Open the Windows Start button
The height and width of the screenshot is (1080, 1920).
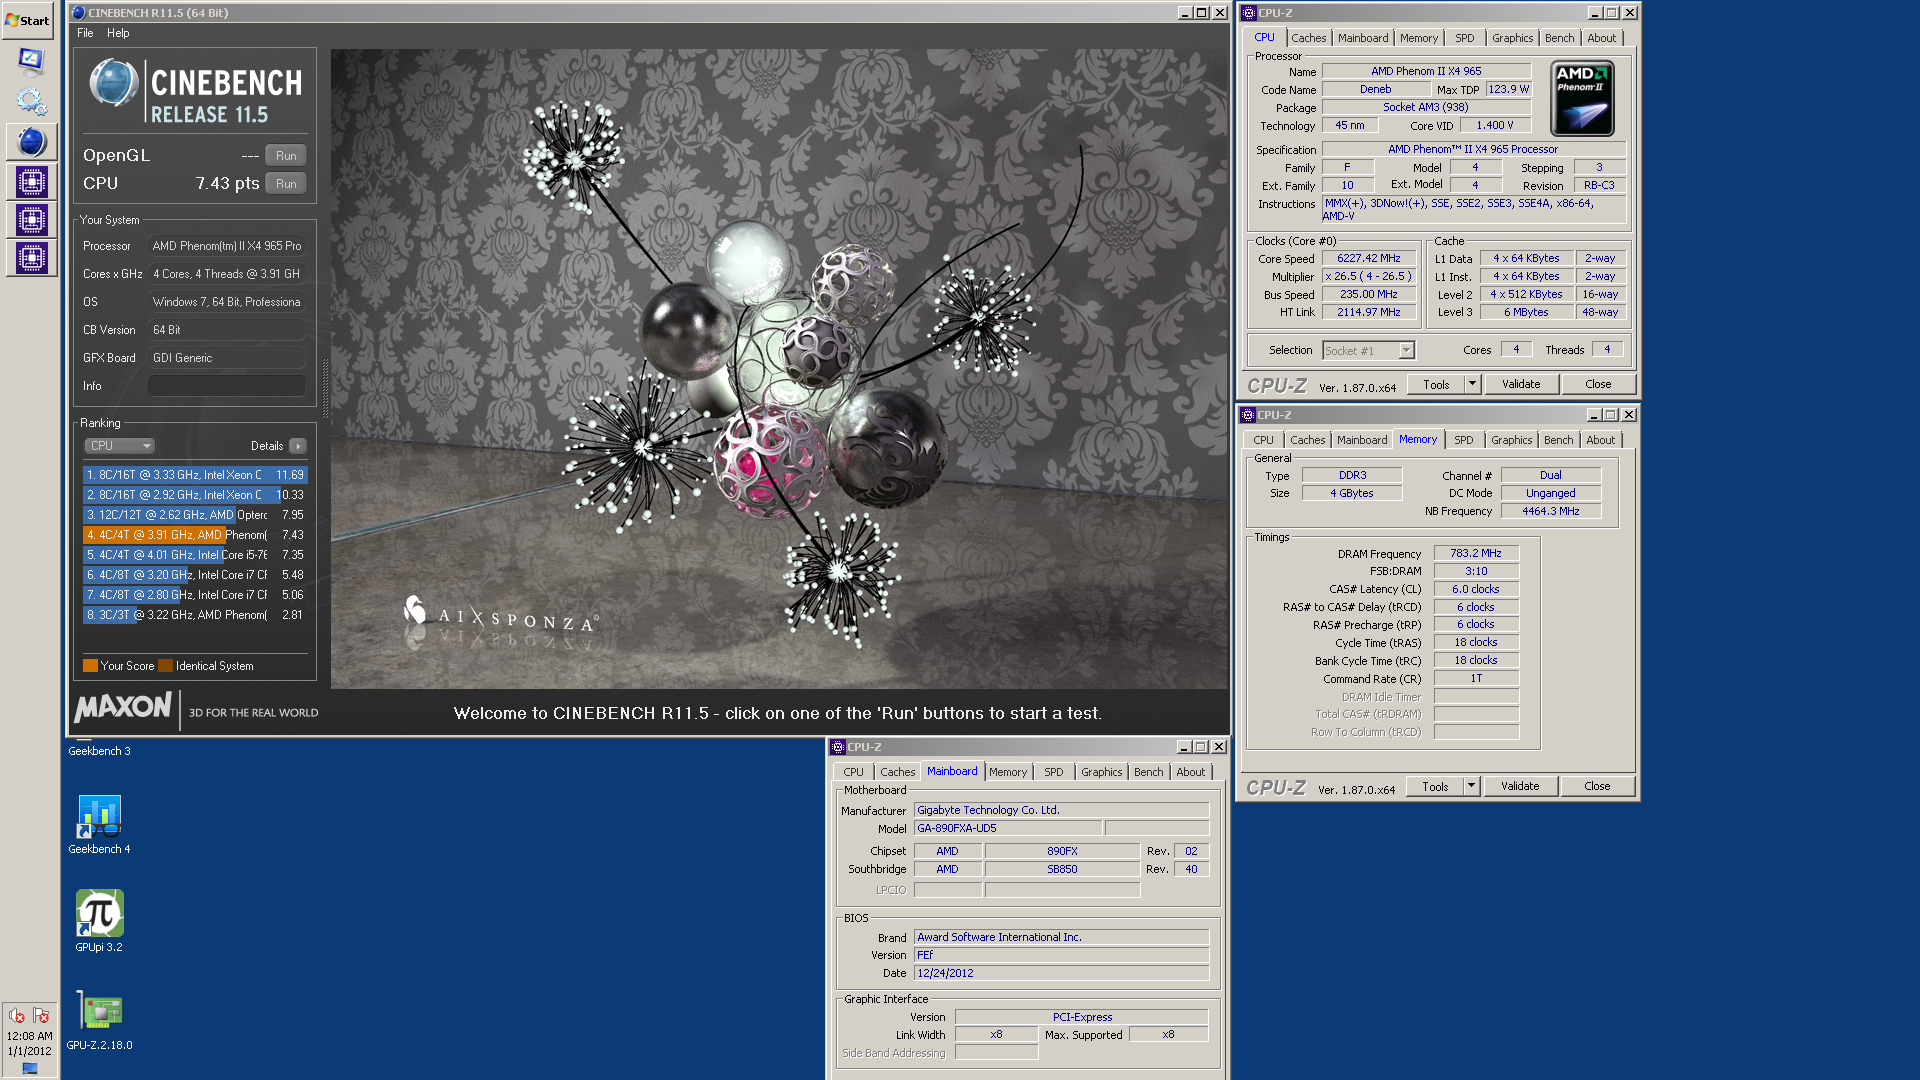(28, 20)
